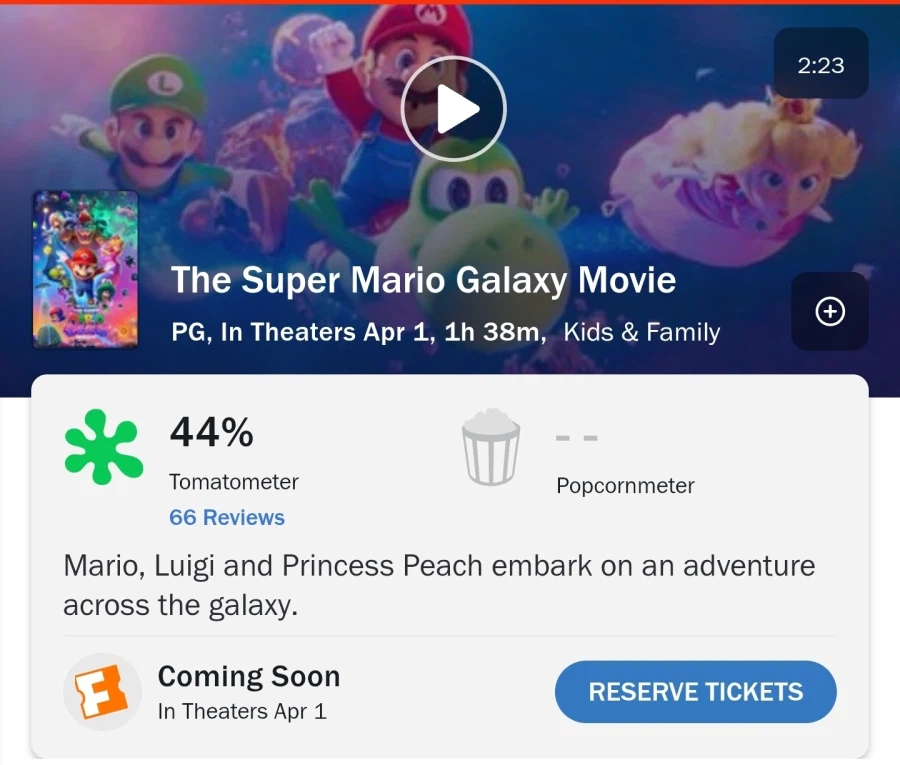The width and height of the screenshot is (900, 765).
Task: Click the 2:23 trailer duration badge
Action: point(820,65)
